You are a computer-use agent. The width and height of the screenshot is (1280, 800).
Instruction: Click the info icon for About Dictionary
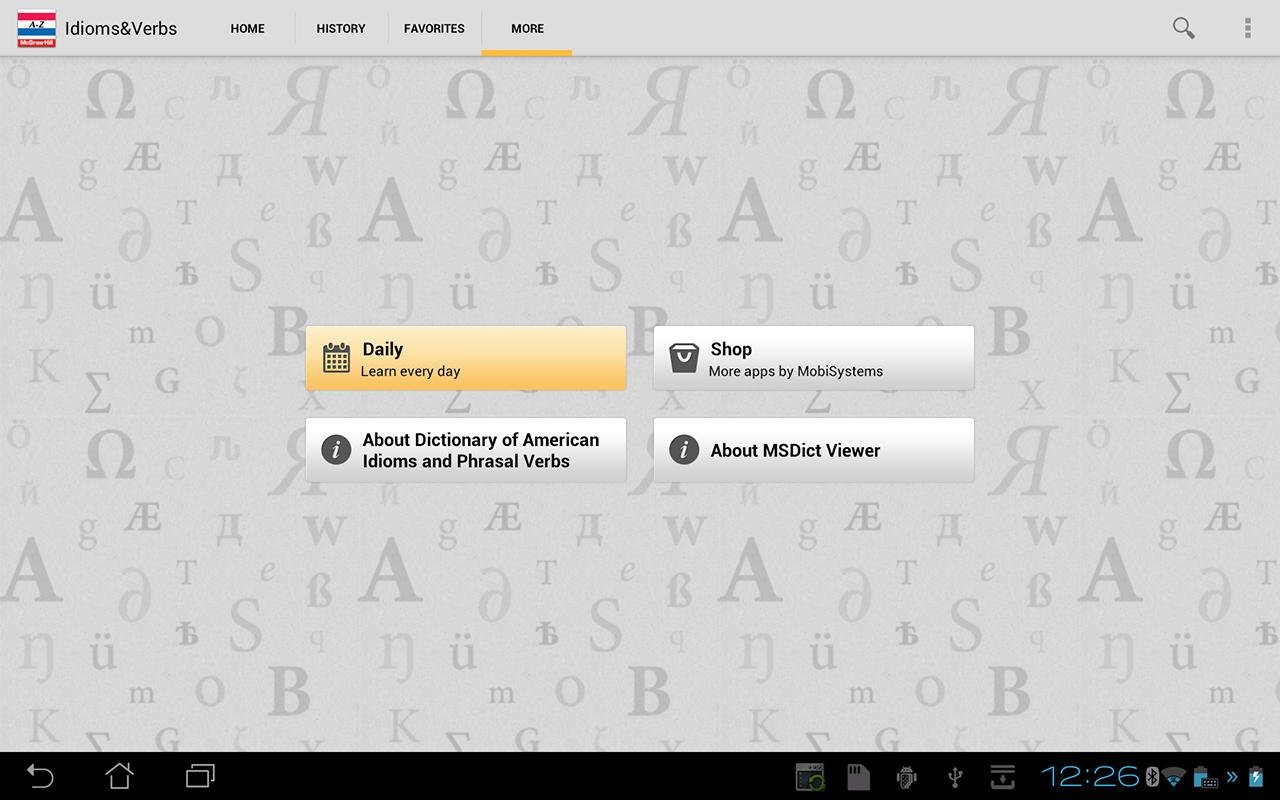click(x=336, y=450)
